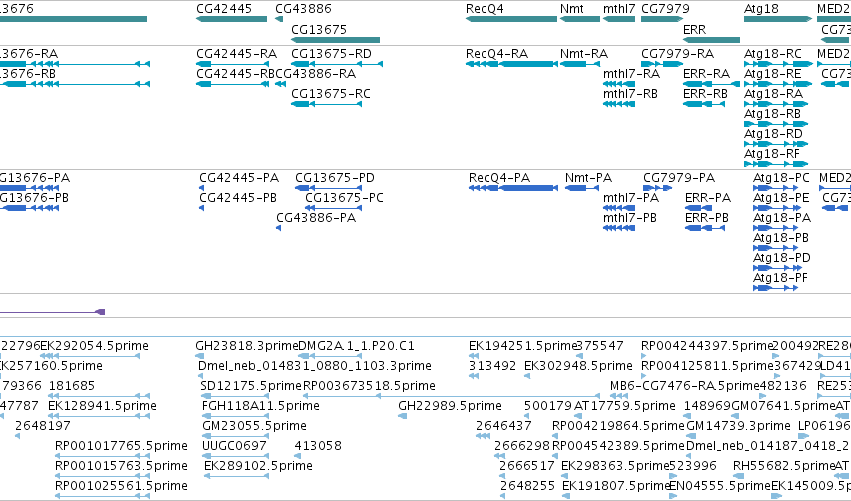The height and width of the screenshot is (501, 851).
Task: Select the CG43886 gene label
Action: (x=303, y=9)
